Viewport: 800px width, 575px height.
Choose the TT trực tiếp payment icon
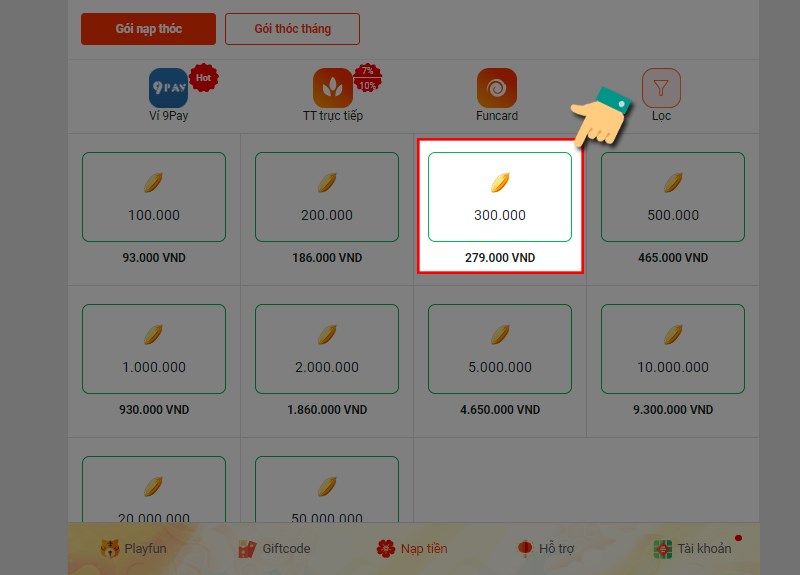pos(333,88)
